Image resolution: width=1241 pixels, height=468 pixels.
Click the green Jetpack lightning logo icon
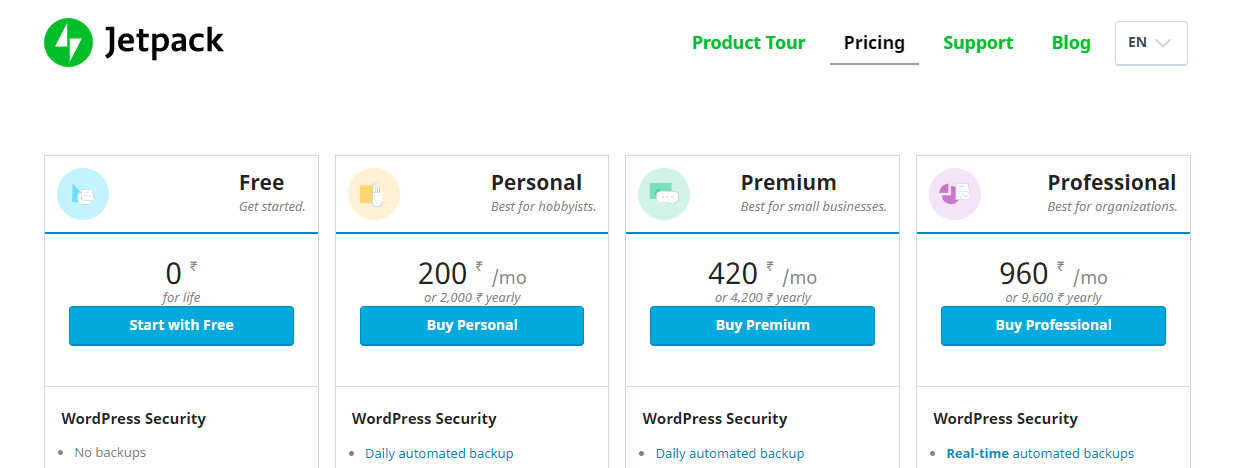[68, 43]
